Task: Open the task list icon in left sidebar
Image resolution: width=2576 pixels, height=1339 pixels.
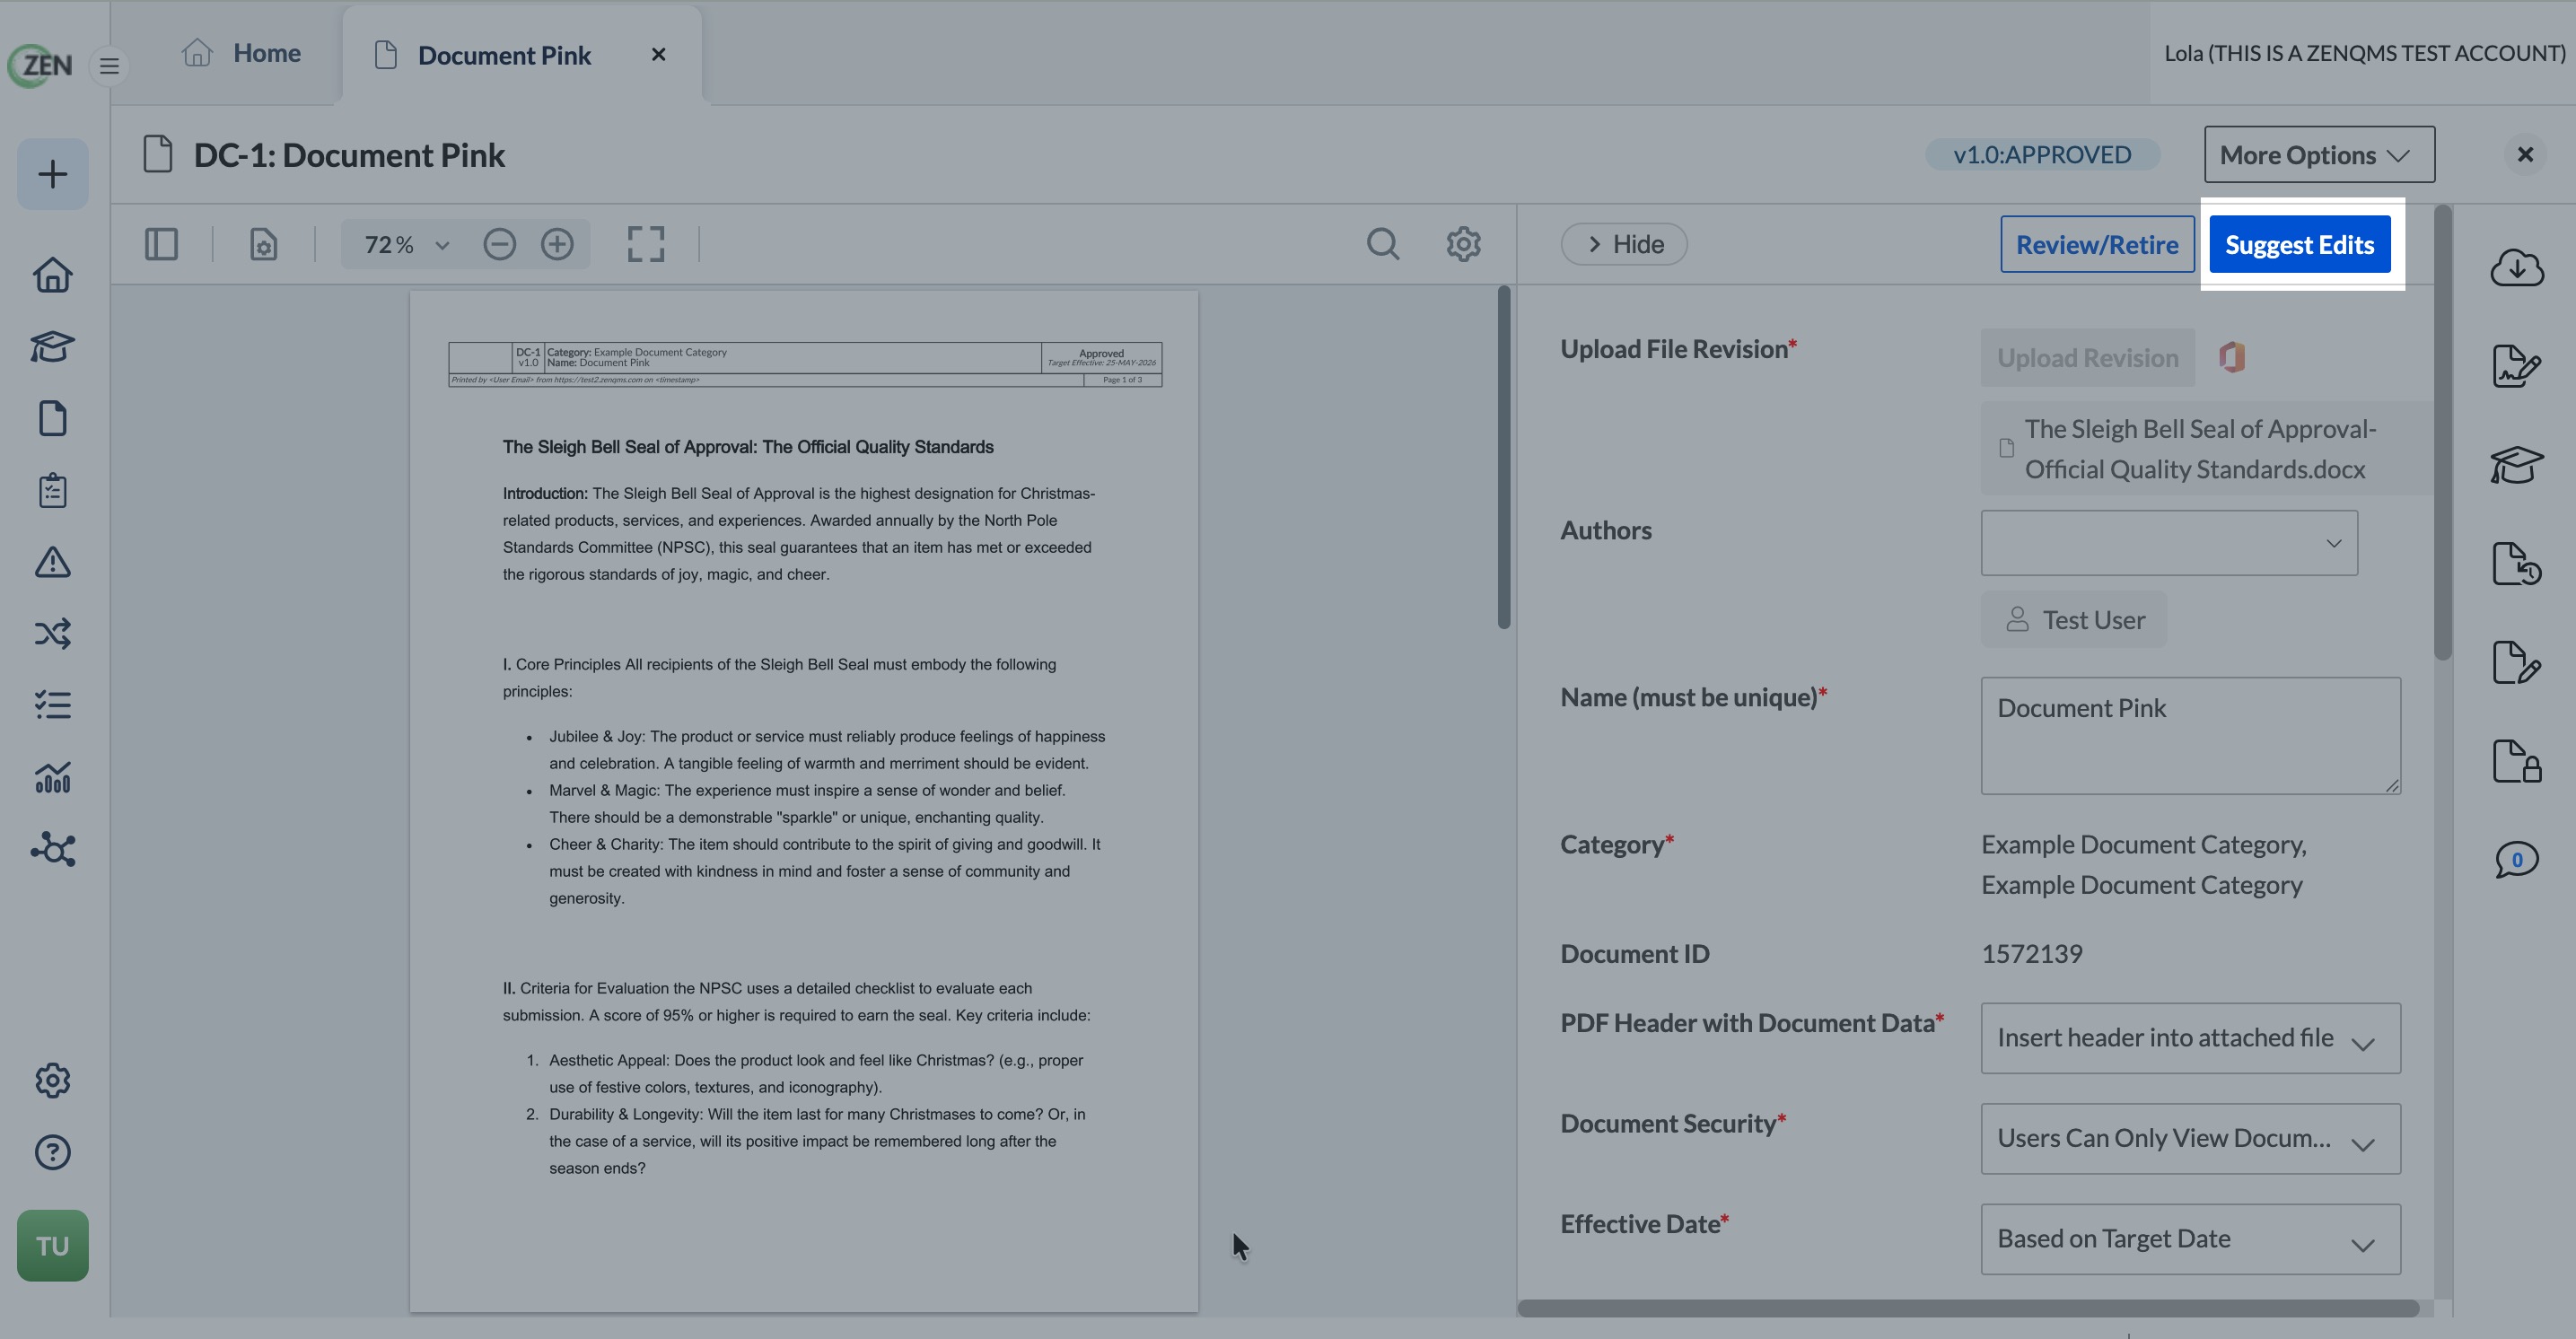Action: (53, 706)
